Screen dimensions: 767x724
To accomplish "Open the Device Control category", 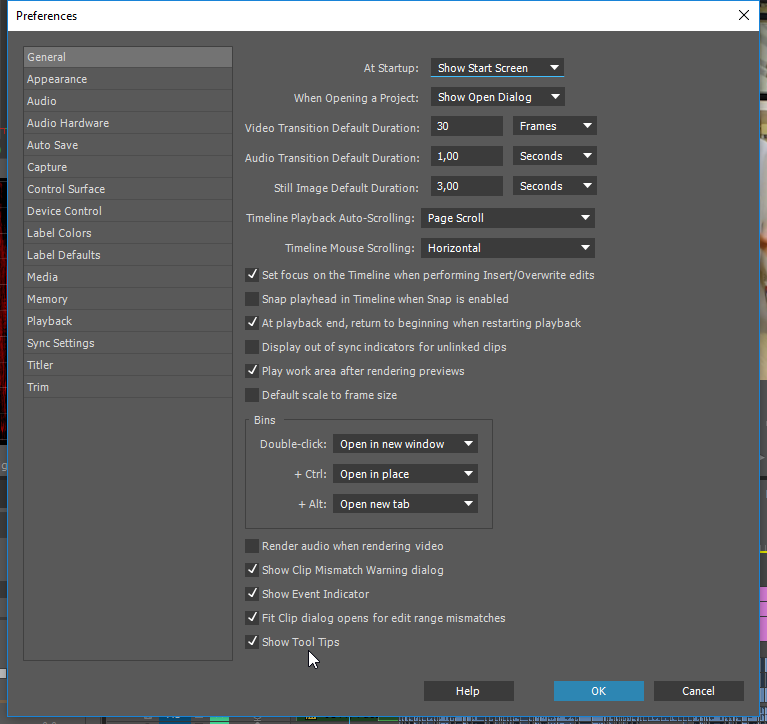I will [128, 211].
